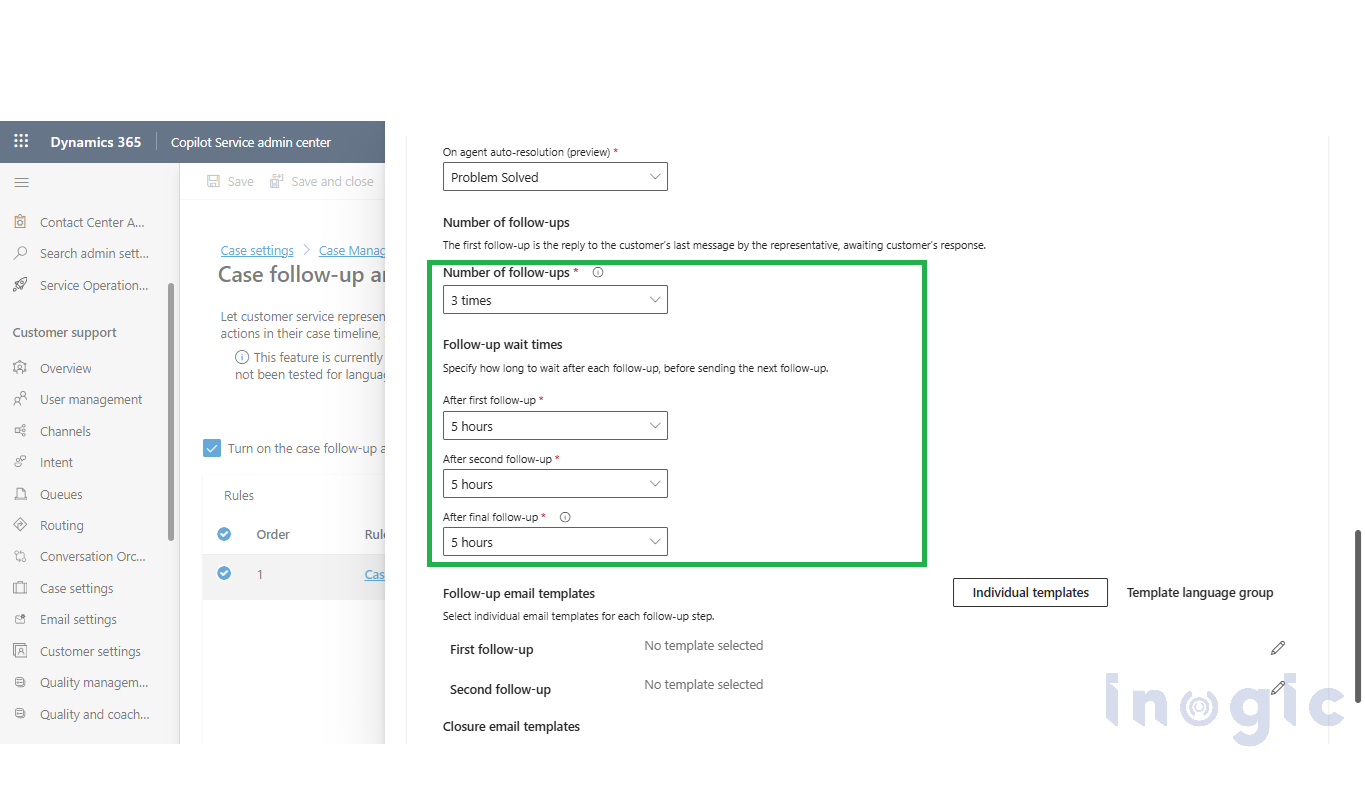Click the Channels sidebar icon

pyautogui.click(x=20, y=431)
